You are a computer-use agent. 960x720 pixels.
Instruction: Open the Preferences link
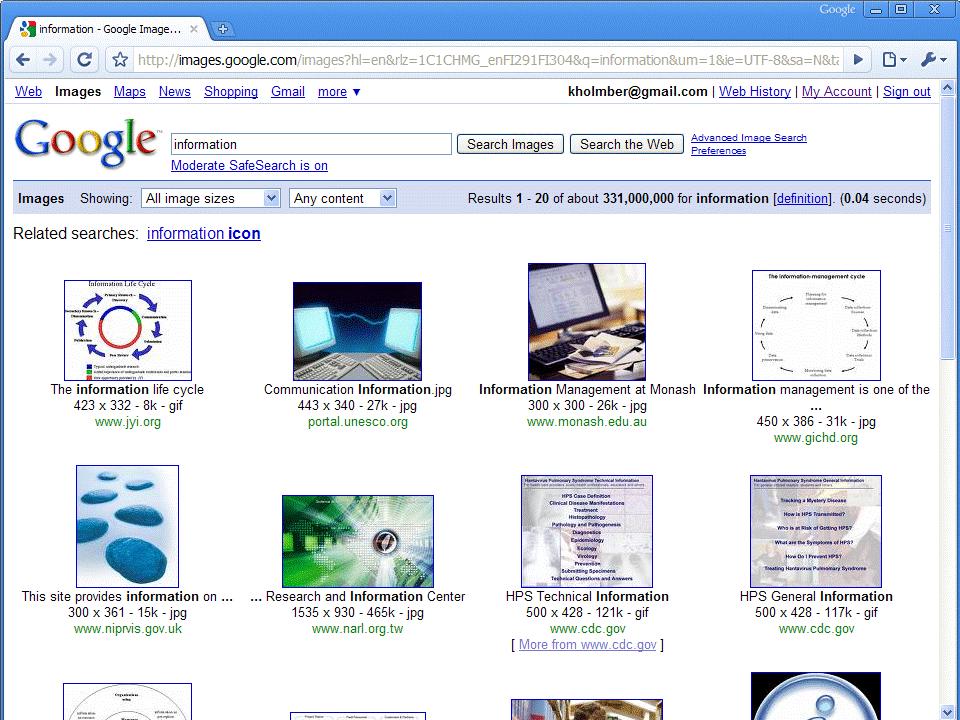719,151
